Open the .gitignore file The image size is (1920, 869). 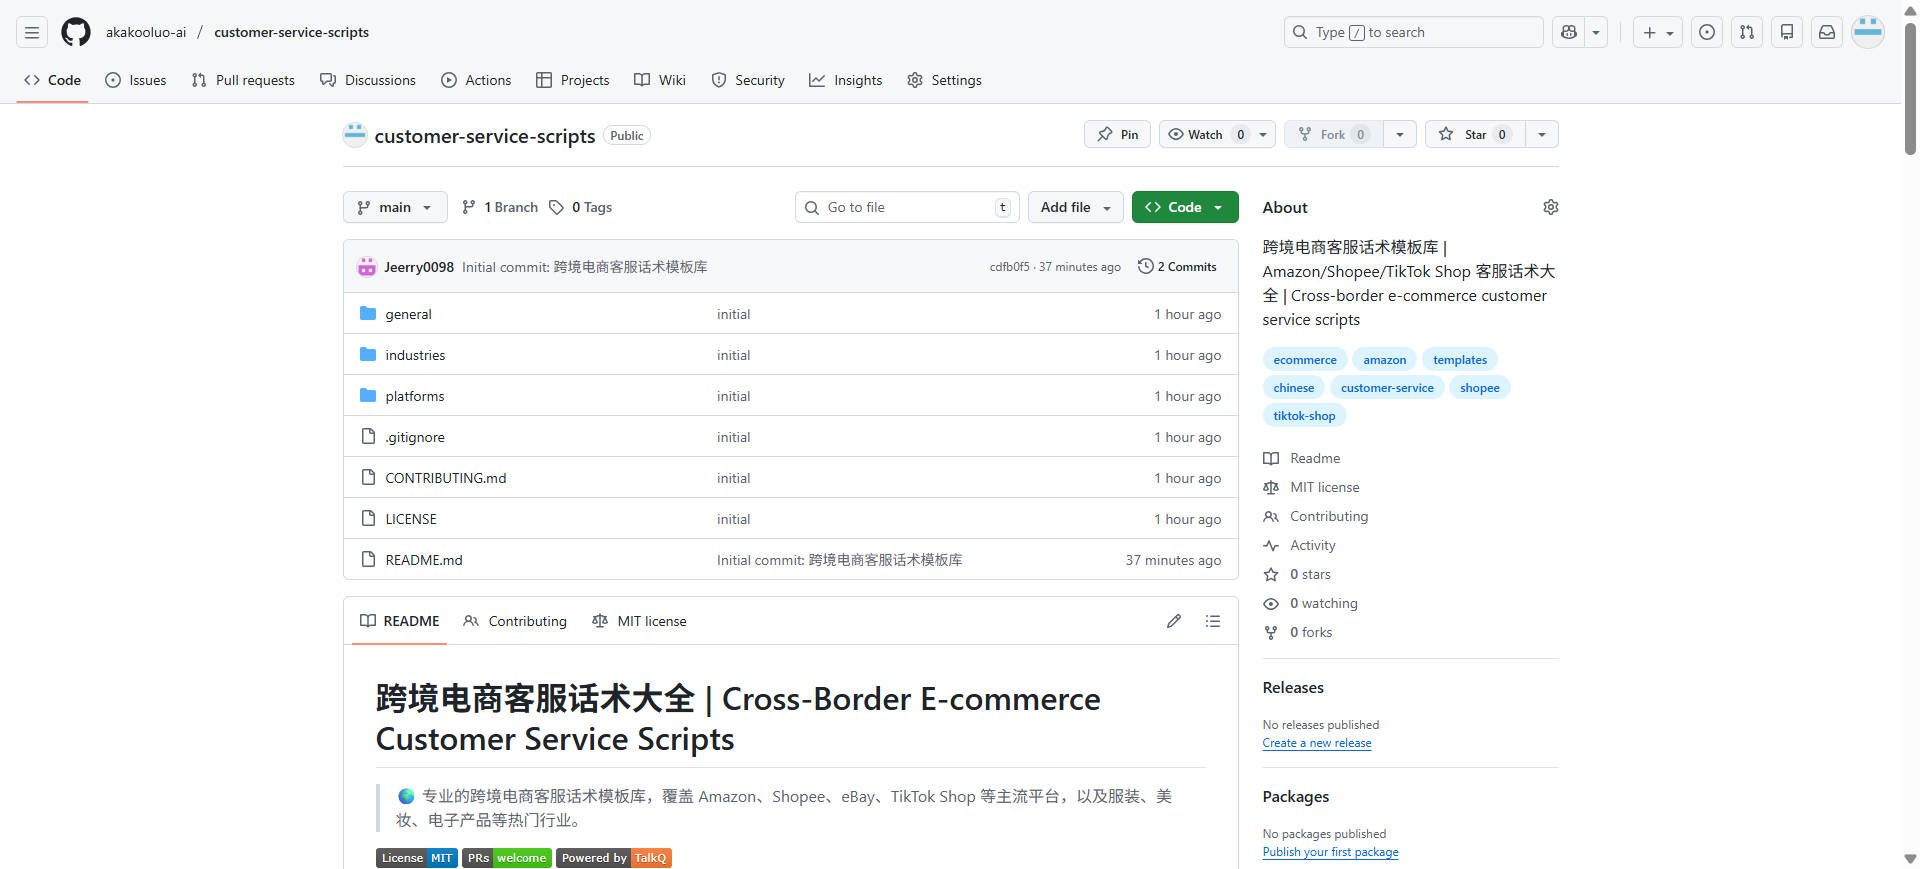415,437
